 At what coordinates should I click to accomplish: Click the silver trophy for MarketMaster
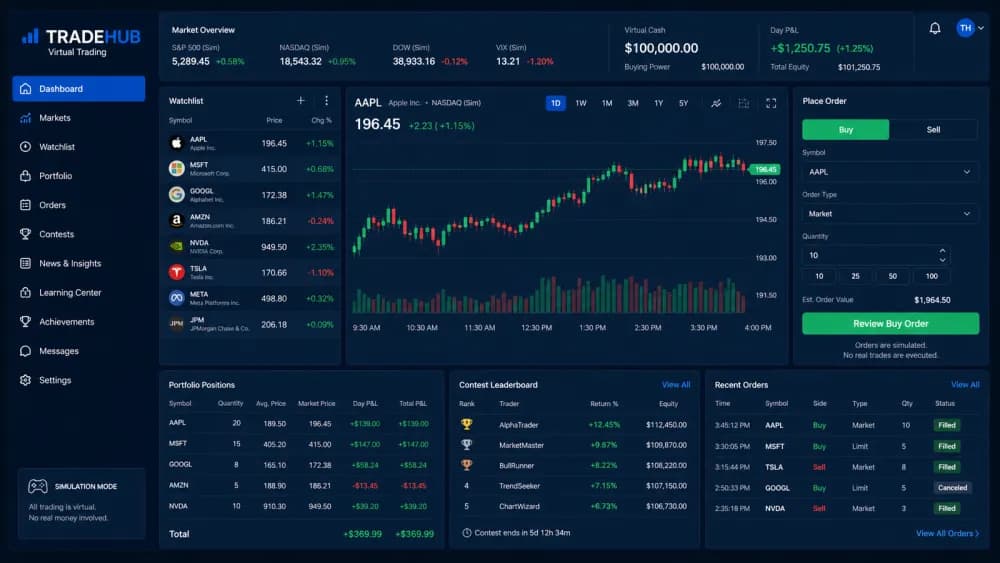pyautogui.click(x=466, y=444)
